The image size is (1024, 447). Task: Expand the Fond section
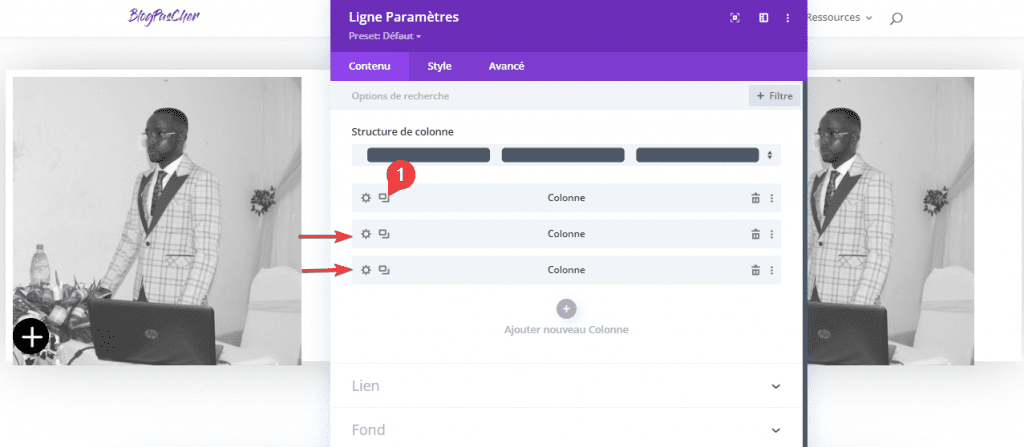point(566,429)
